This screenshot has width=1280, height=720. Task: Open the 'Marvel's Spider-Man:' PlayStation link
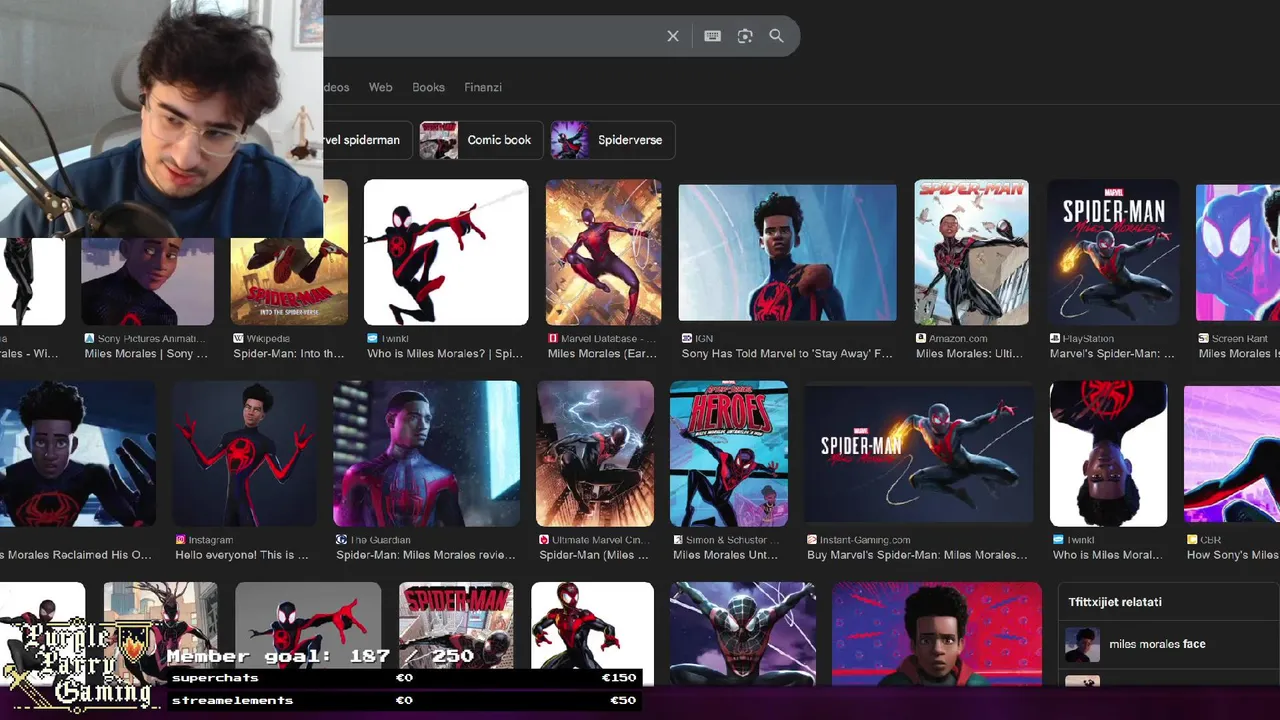1112,354
